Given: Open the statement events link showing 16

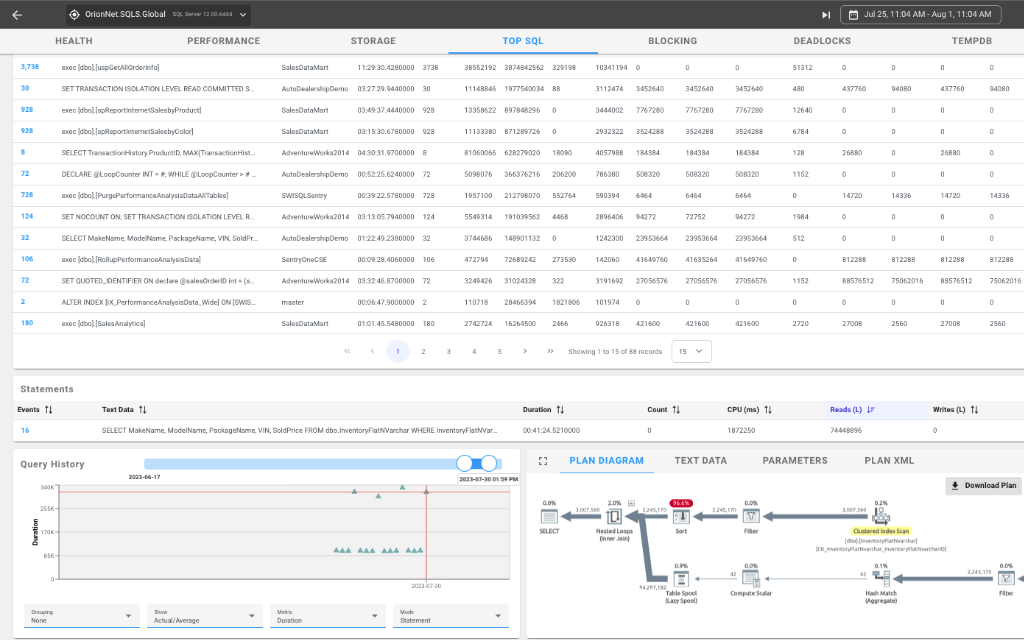Looking at the screenshot, I should point(24,430).
